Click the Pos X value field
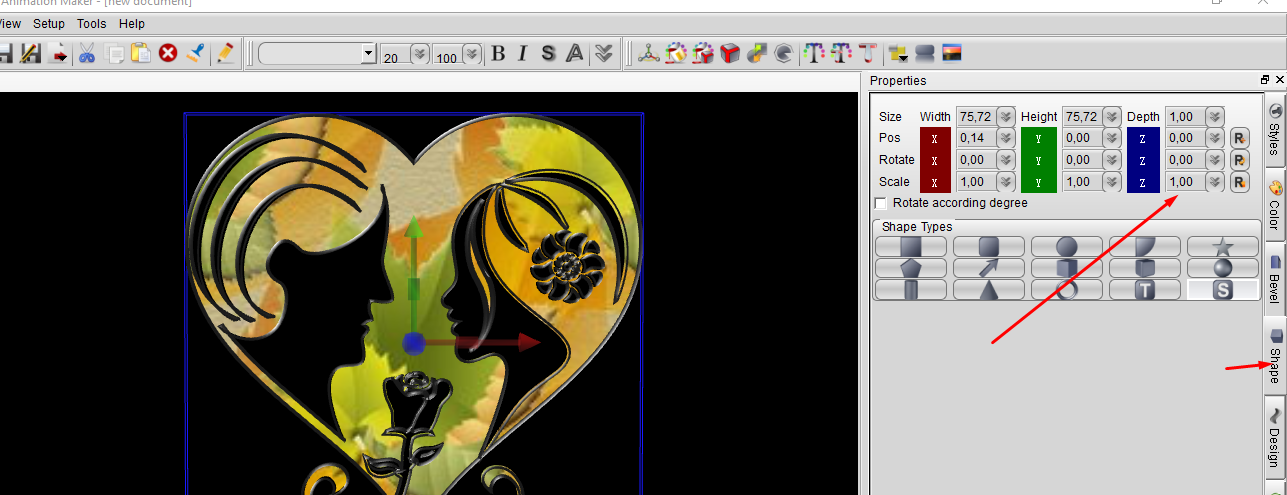 click(x=975, y=138)
